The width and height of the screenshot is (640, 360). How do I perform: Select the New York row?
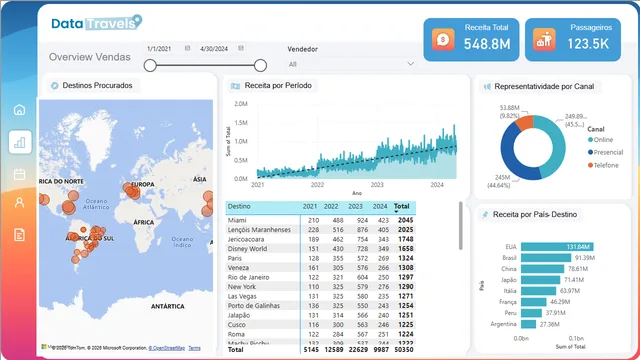(321, 287)
